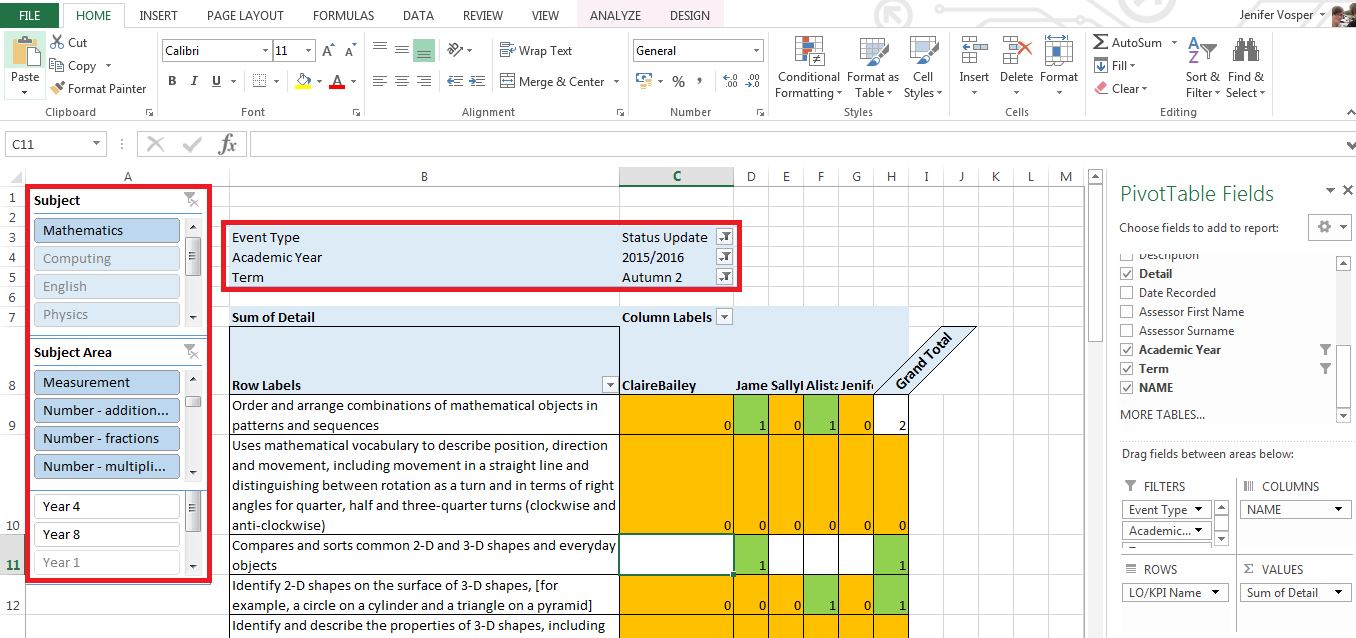Toggle the Mathematics slicer item
1356x638 pixels.
click(107, 230)
